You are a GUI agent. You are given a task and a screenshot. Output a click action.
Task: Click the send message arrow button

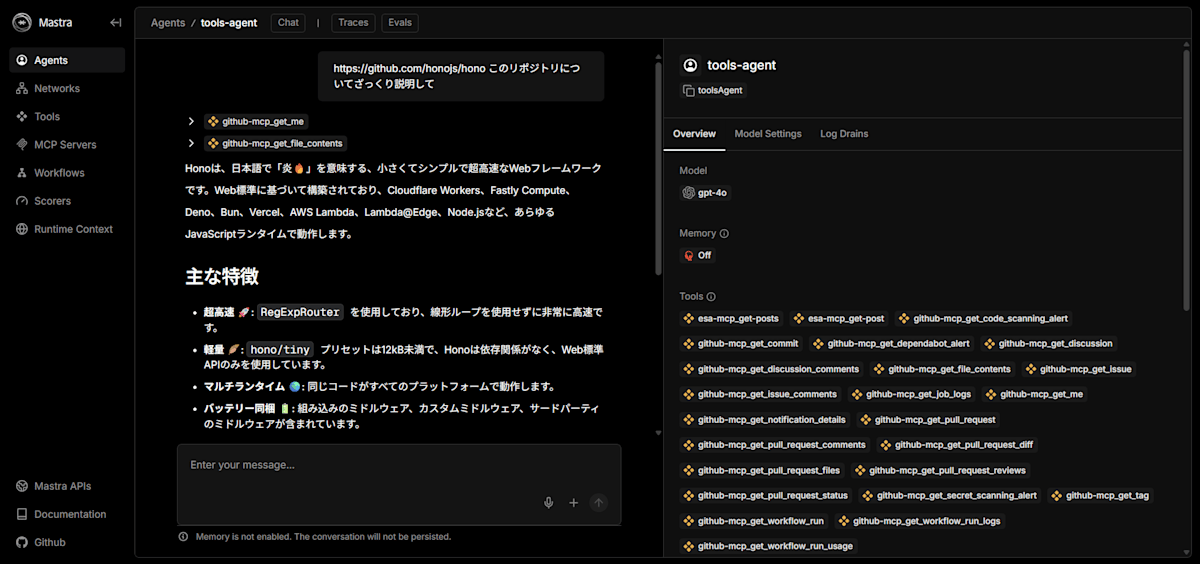[x=599, y=503]
